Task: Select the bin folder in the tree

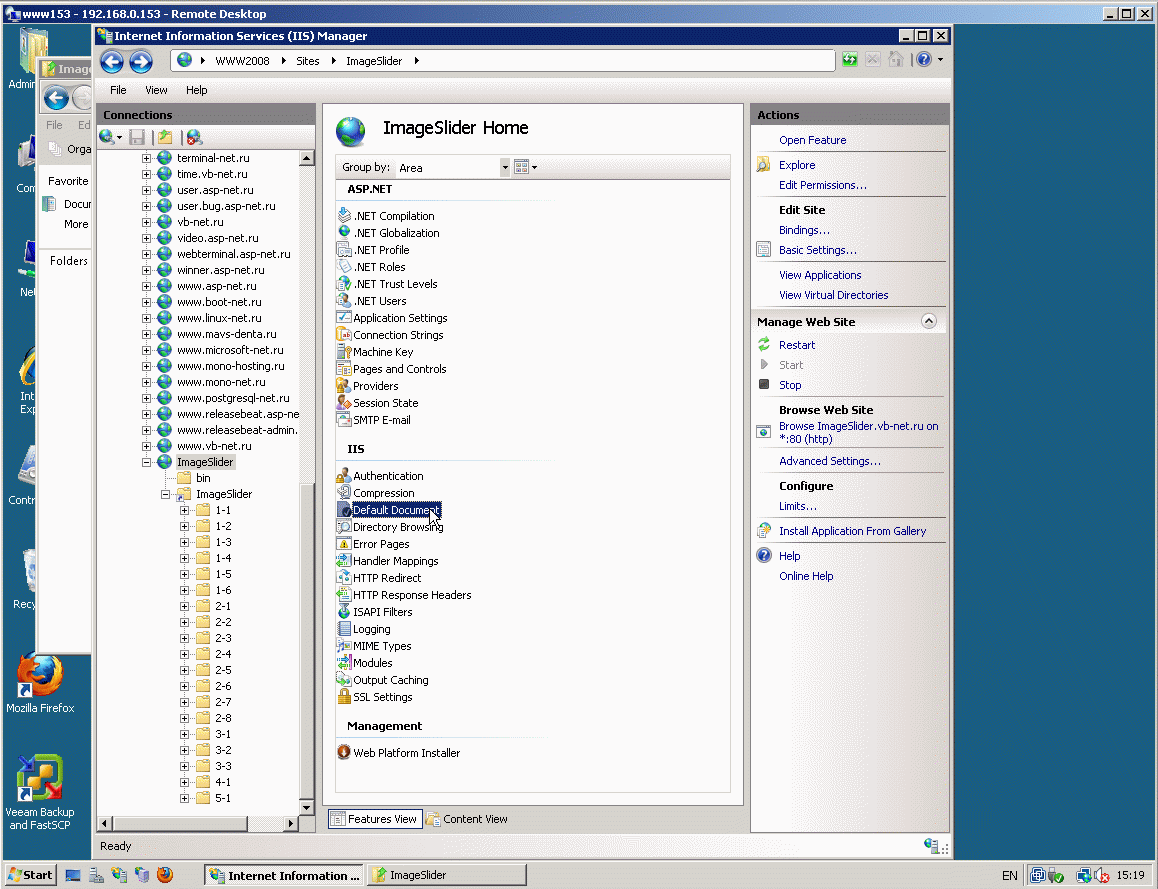Action: point(202,478)
